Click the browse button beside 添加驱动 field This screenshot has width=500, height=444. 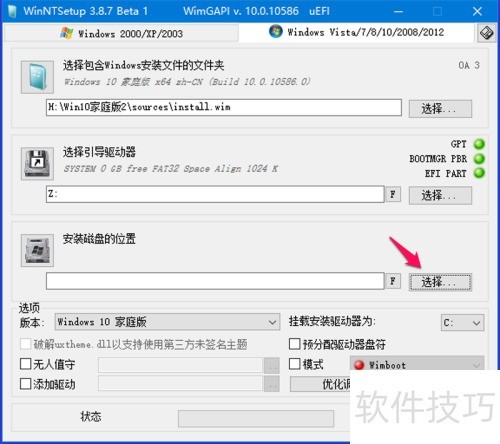coord(272,384)
